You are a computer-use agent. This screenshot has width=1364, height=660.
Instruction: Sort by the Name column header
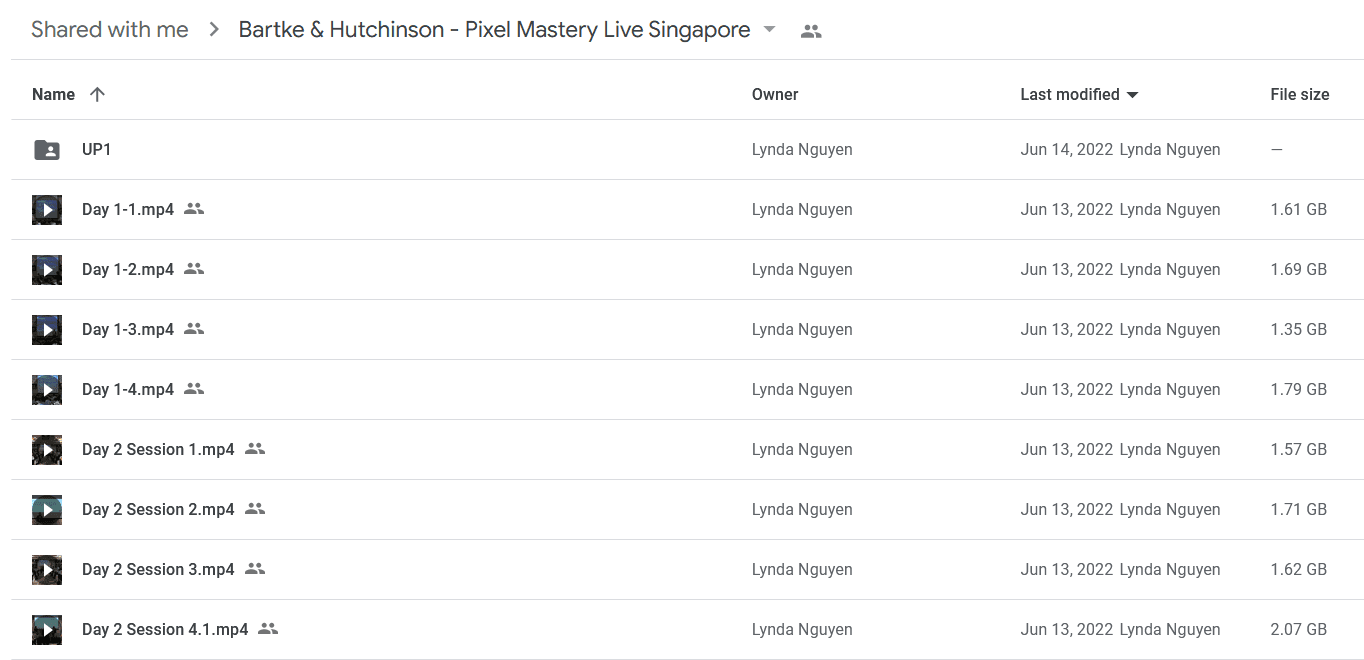53,94
